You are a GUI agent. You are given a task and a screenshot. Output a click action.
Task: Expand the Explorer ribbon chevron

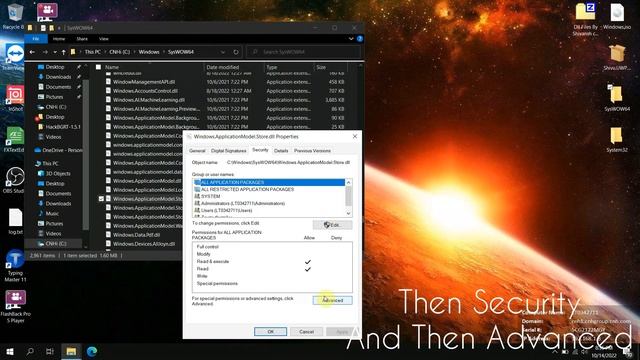351,39
